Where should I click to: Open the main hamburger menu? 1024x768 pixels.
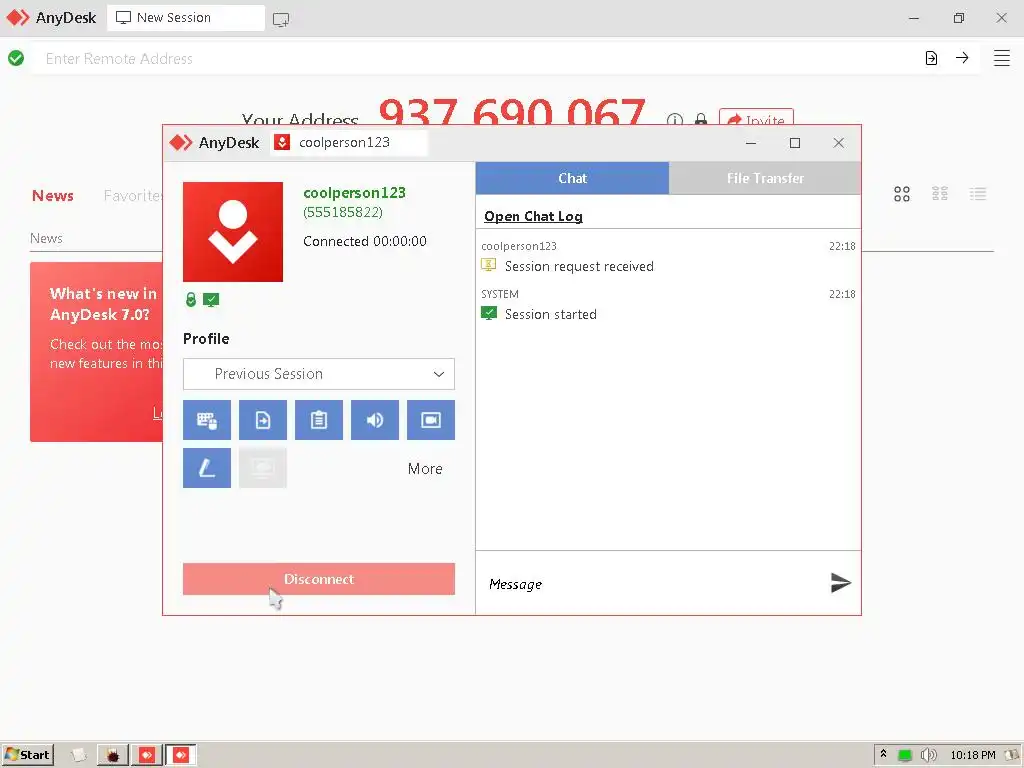coord(1002,58)
